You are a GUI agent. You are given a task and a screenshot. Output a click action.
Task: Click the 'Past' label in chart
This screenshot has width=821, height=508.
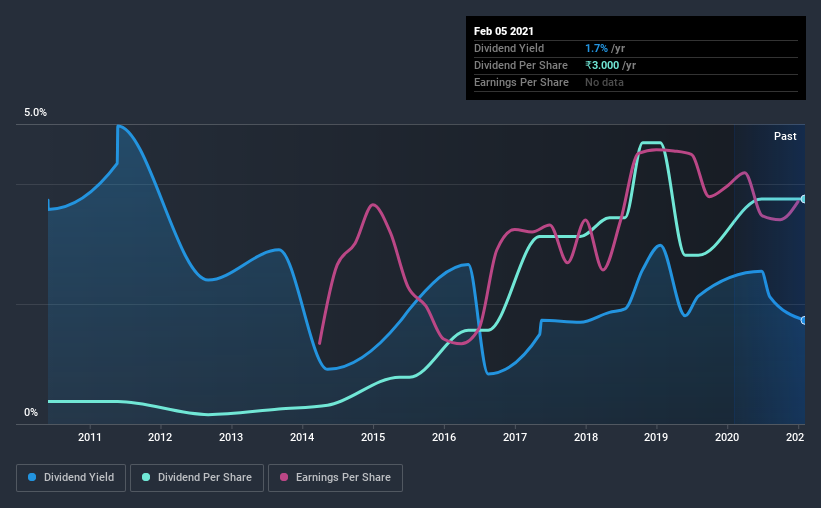785,136
